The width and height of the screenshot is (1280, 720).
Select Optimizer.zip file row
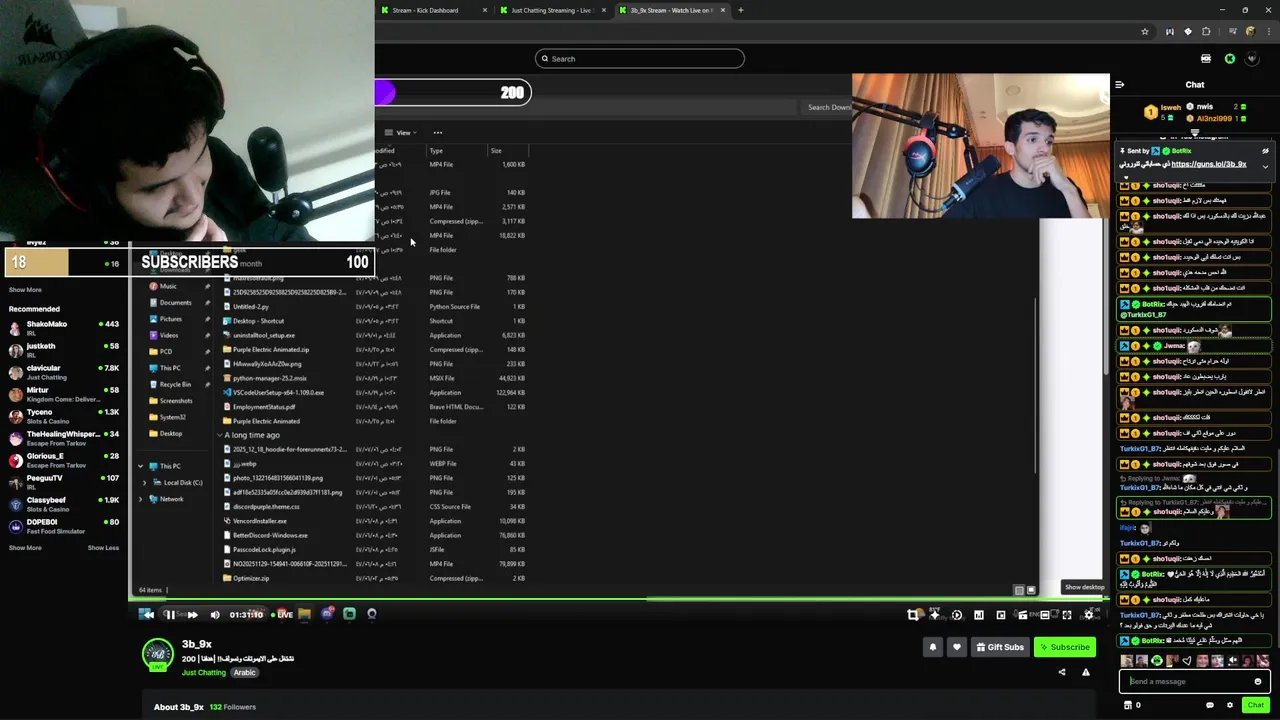pos(375,579)
